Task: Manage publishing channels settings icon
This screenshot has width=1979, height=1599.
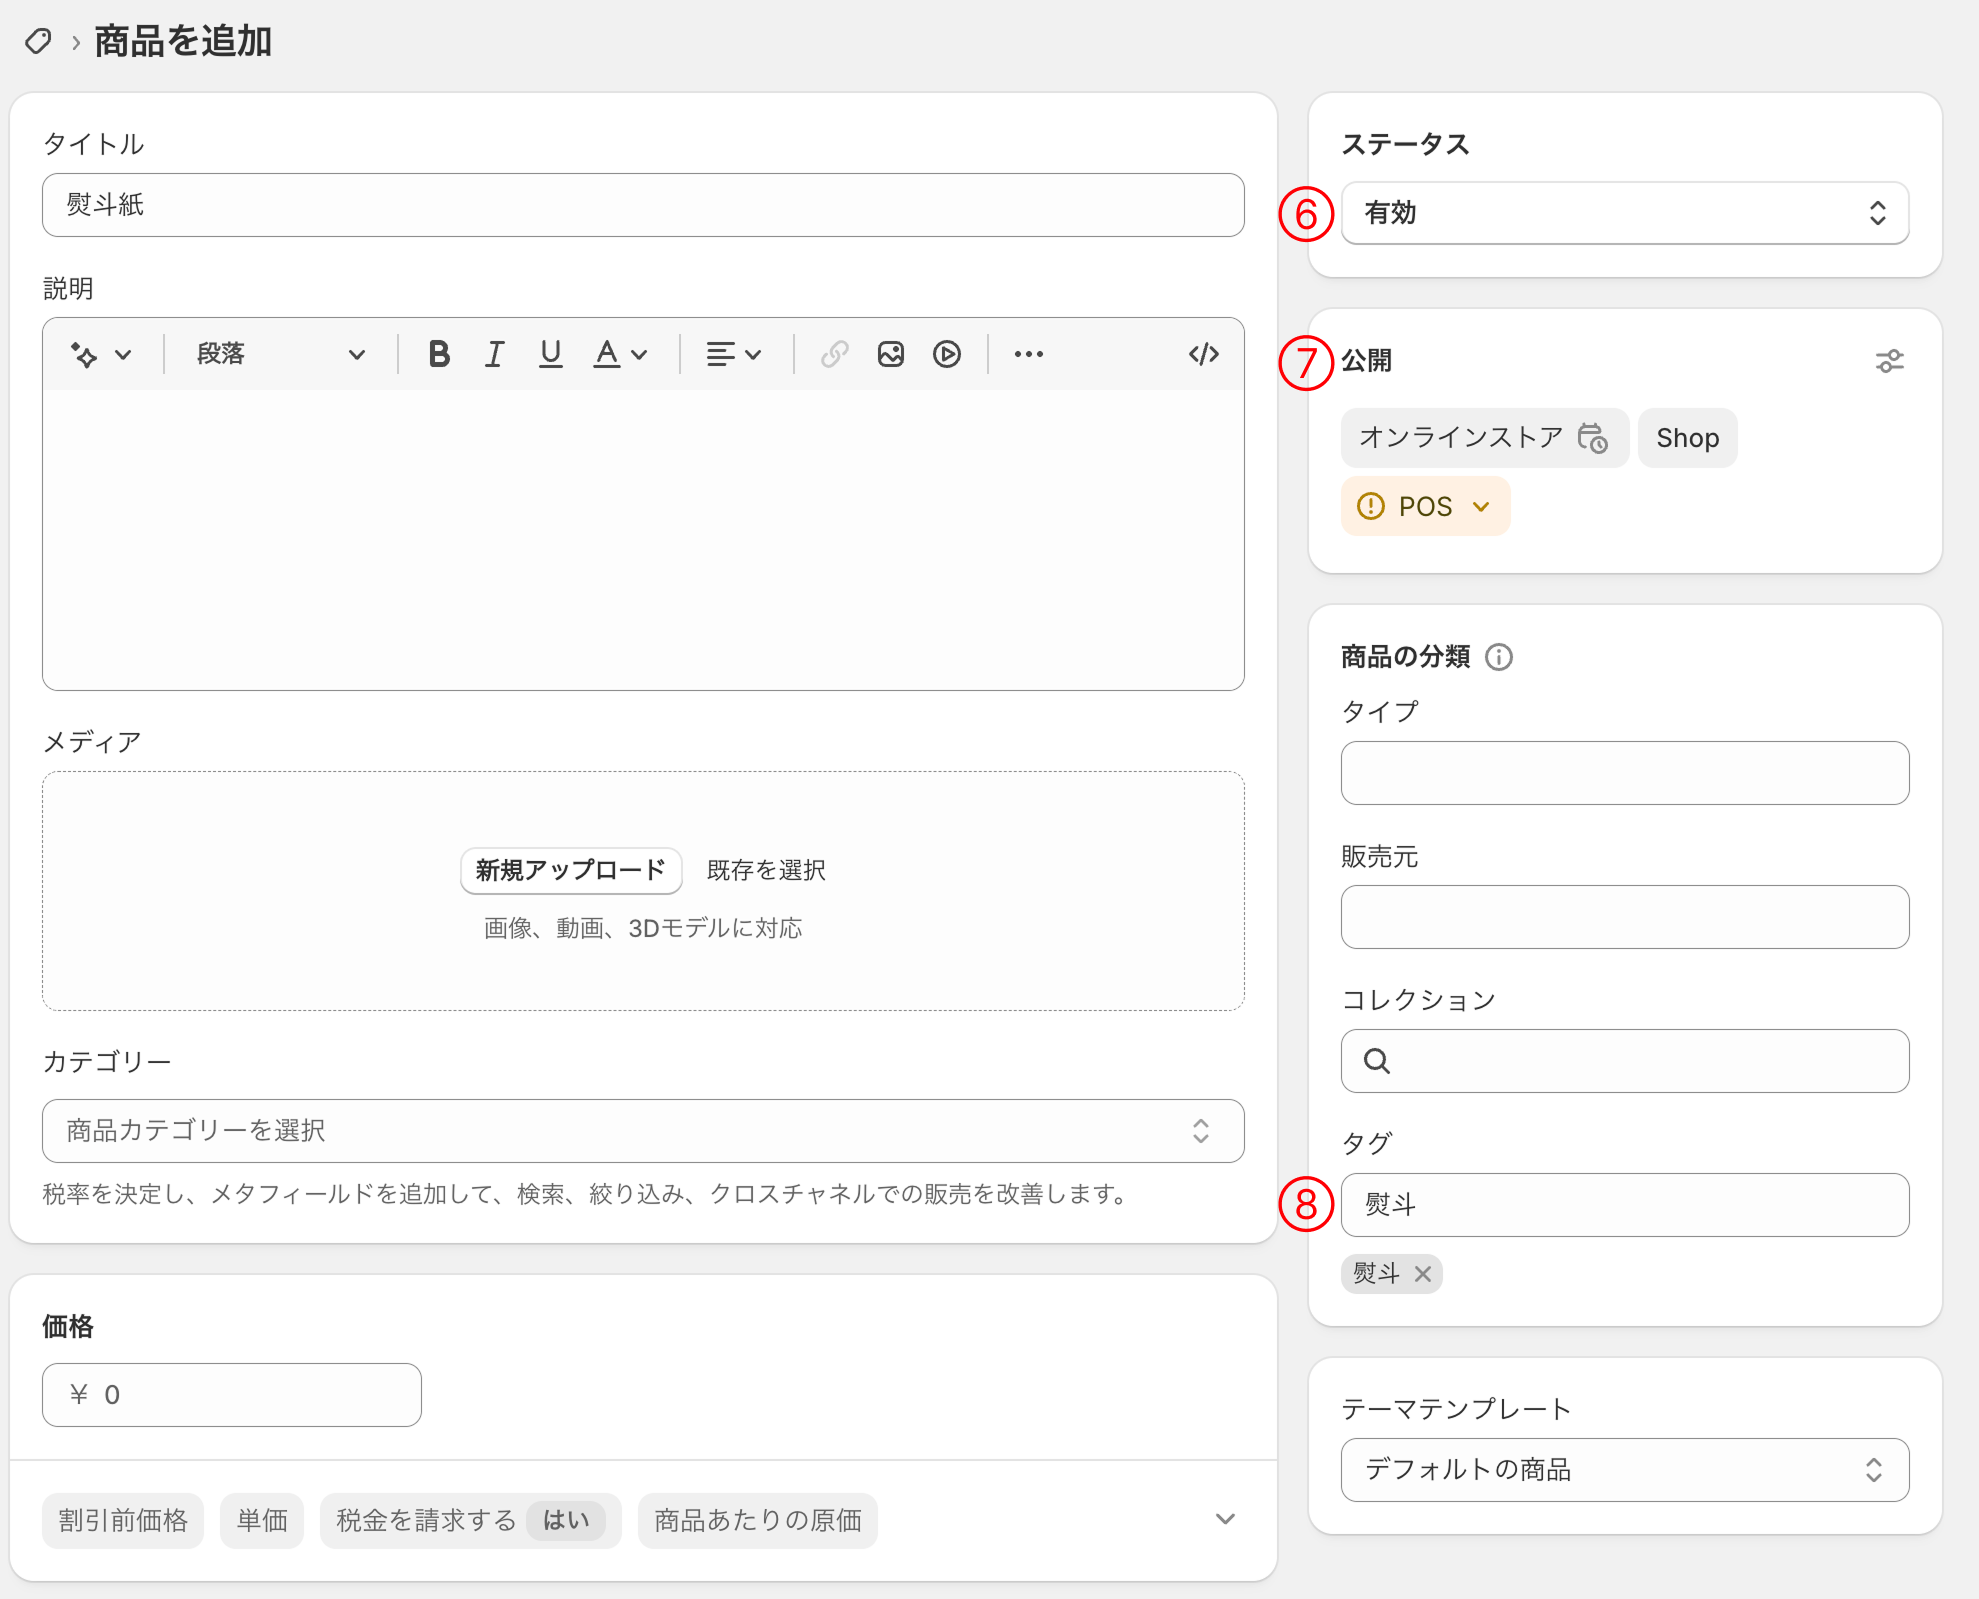Action: (x=1889, y=361)
